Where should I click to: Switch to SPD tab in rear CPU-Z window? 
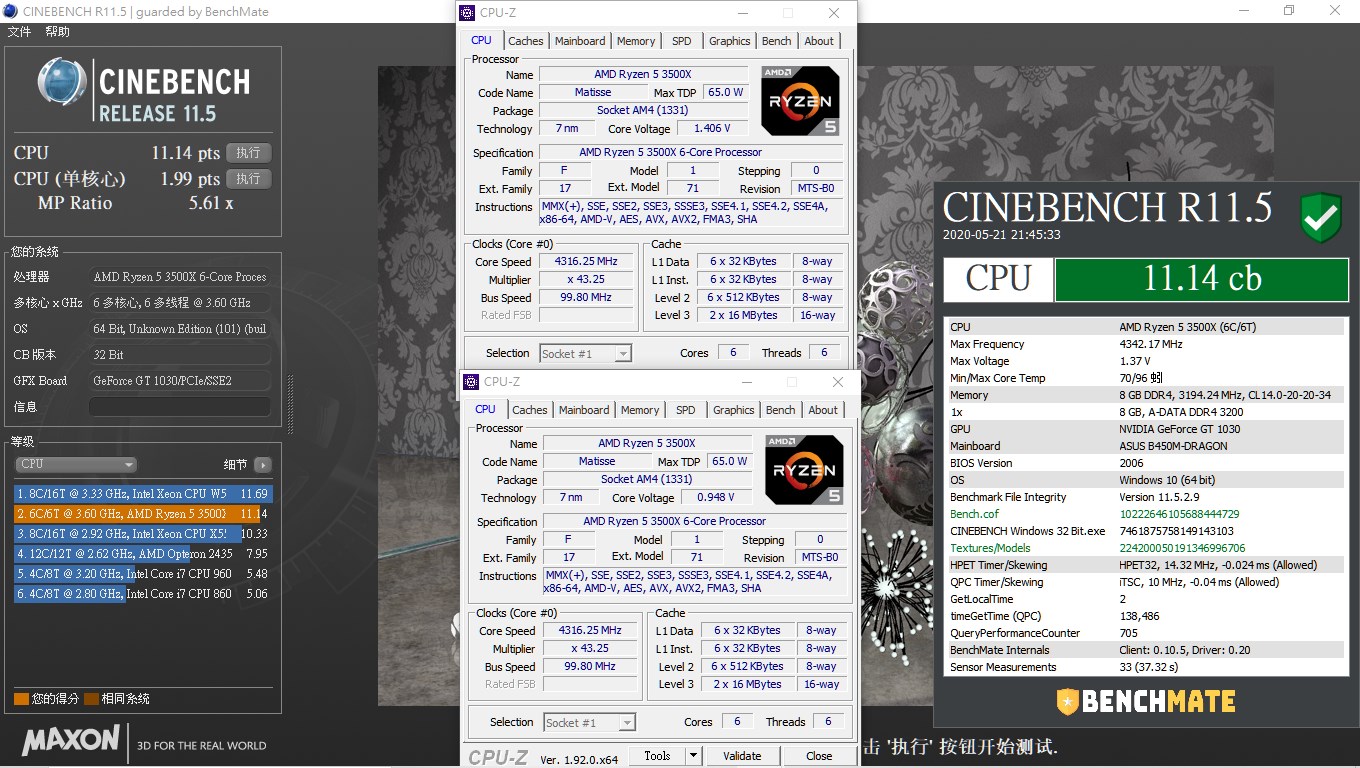pos(682,41)
